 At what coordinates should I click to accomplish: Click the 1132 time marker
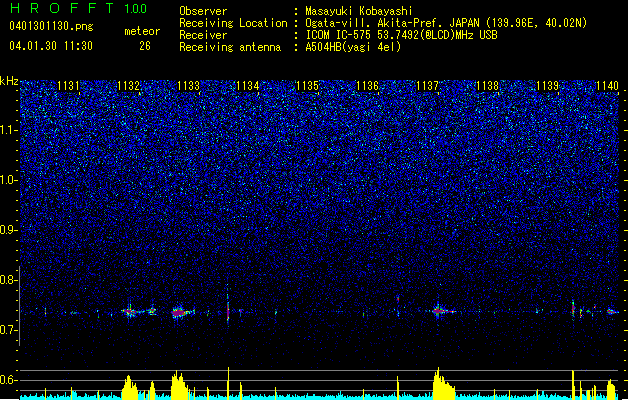click(x=128, y=86)
